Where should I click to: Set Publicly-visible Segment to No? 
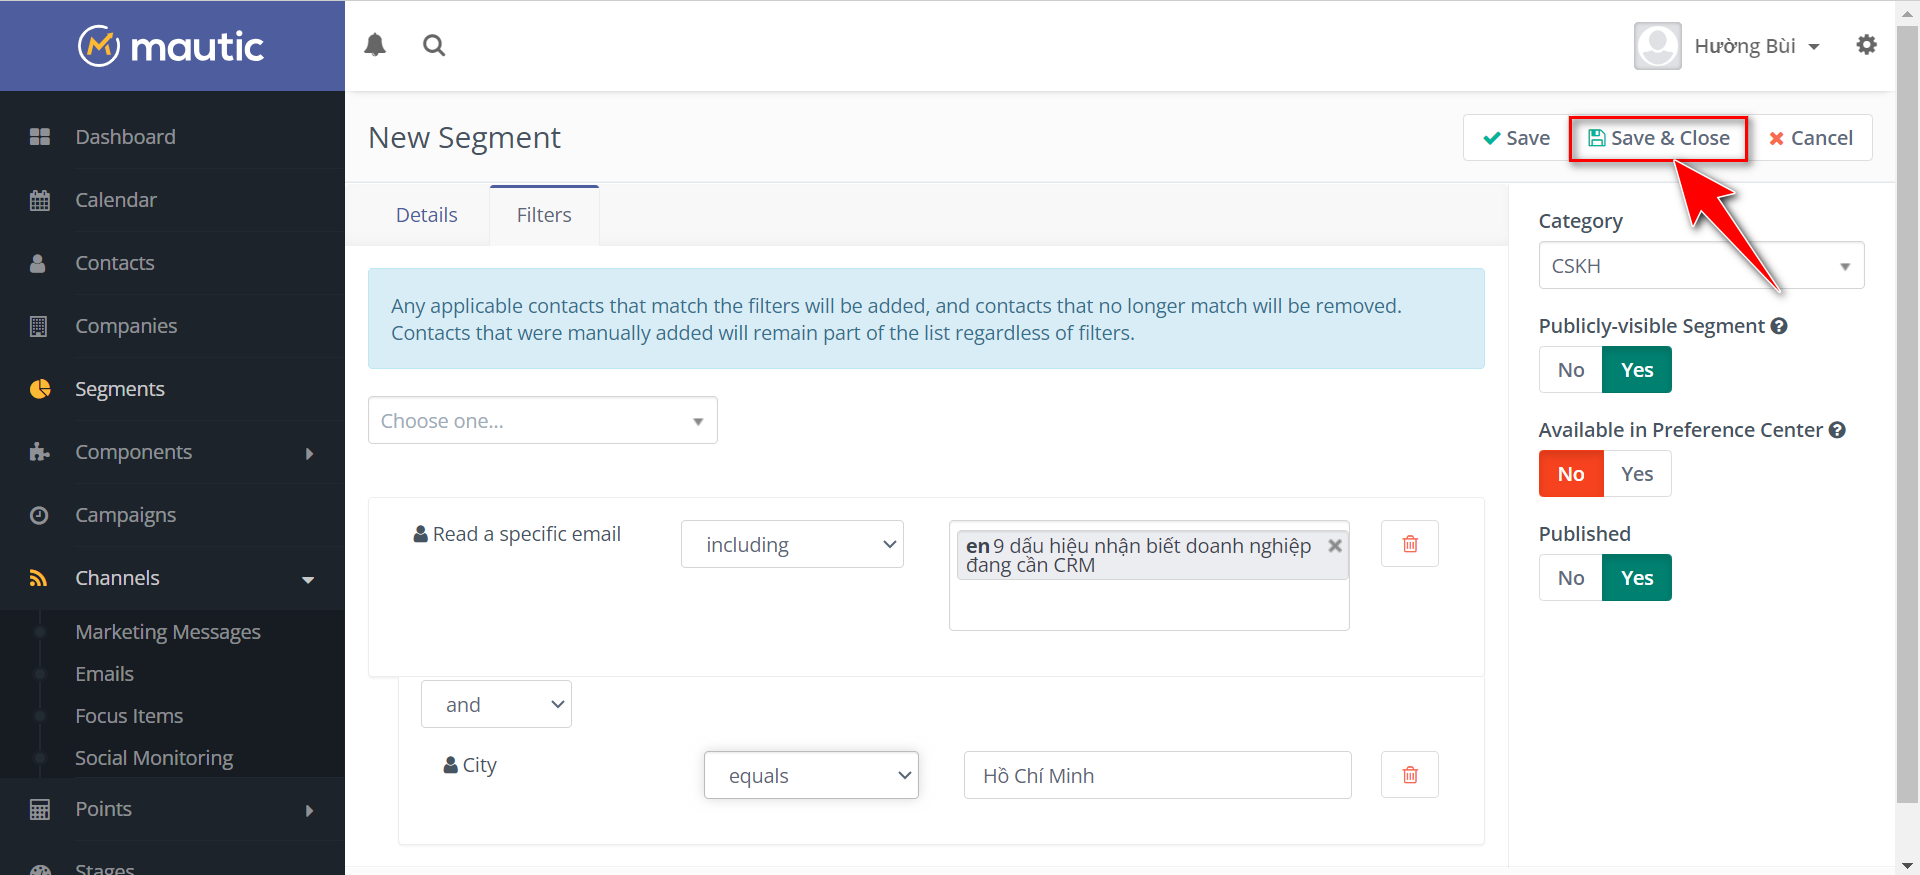(1570, 370)
